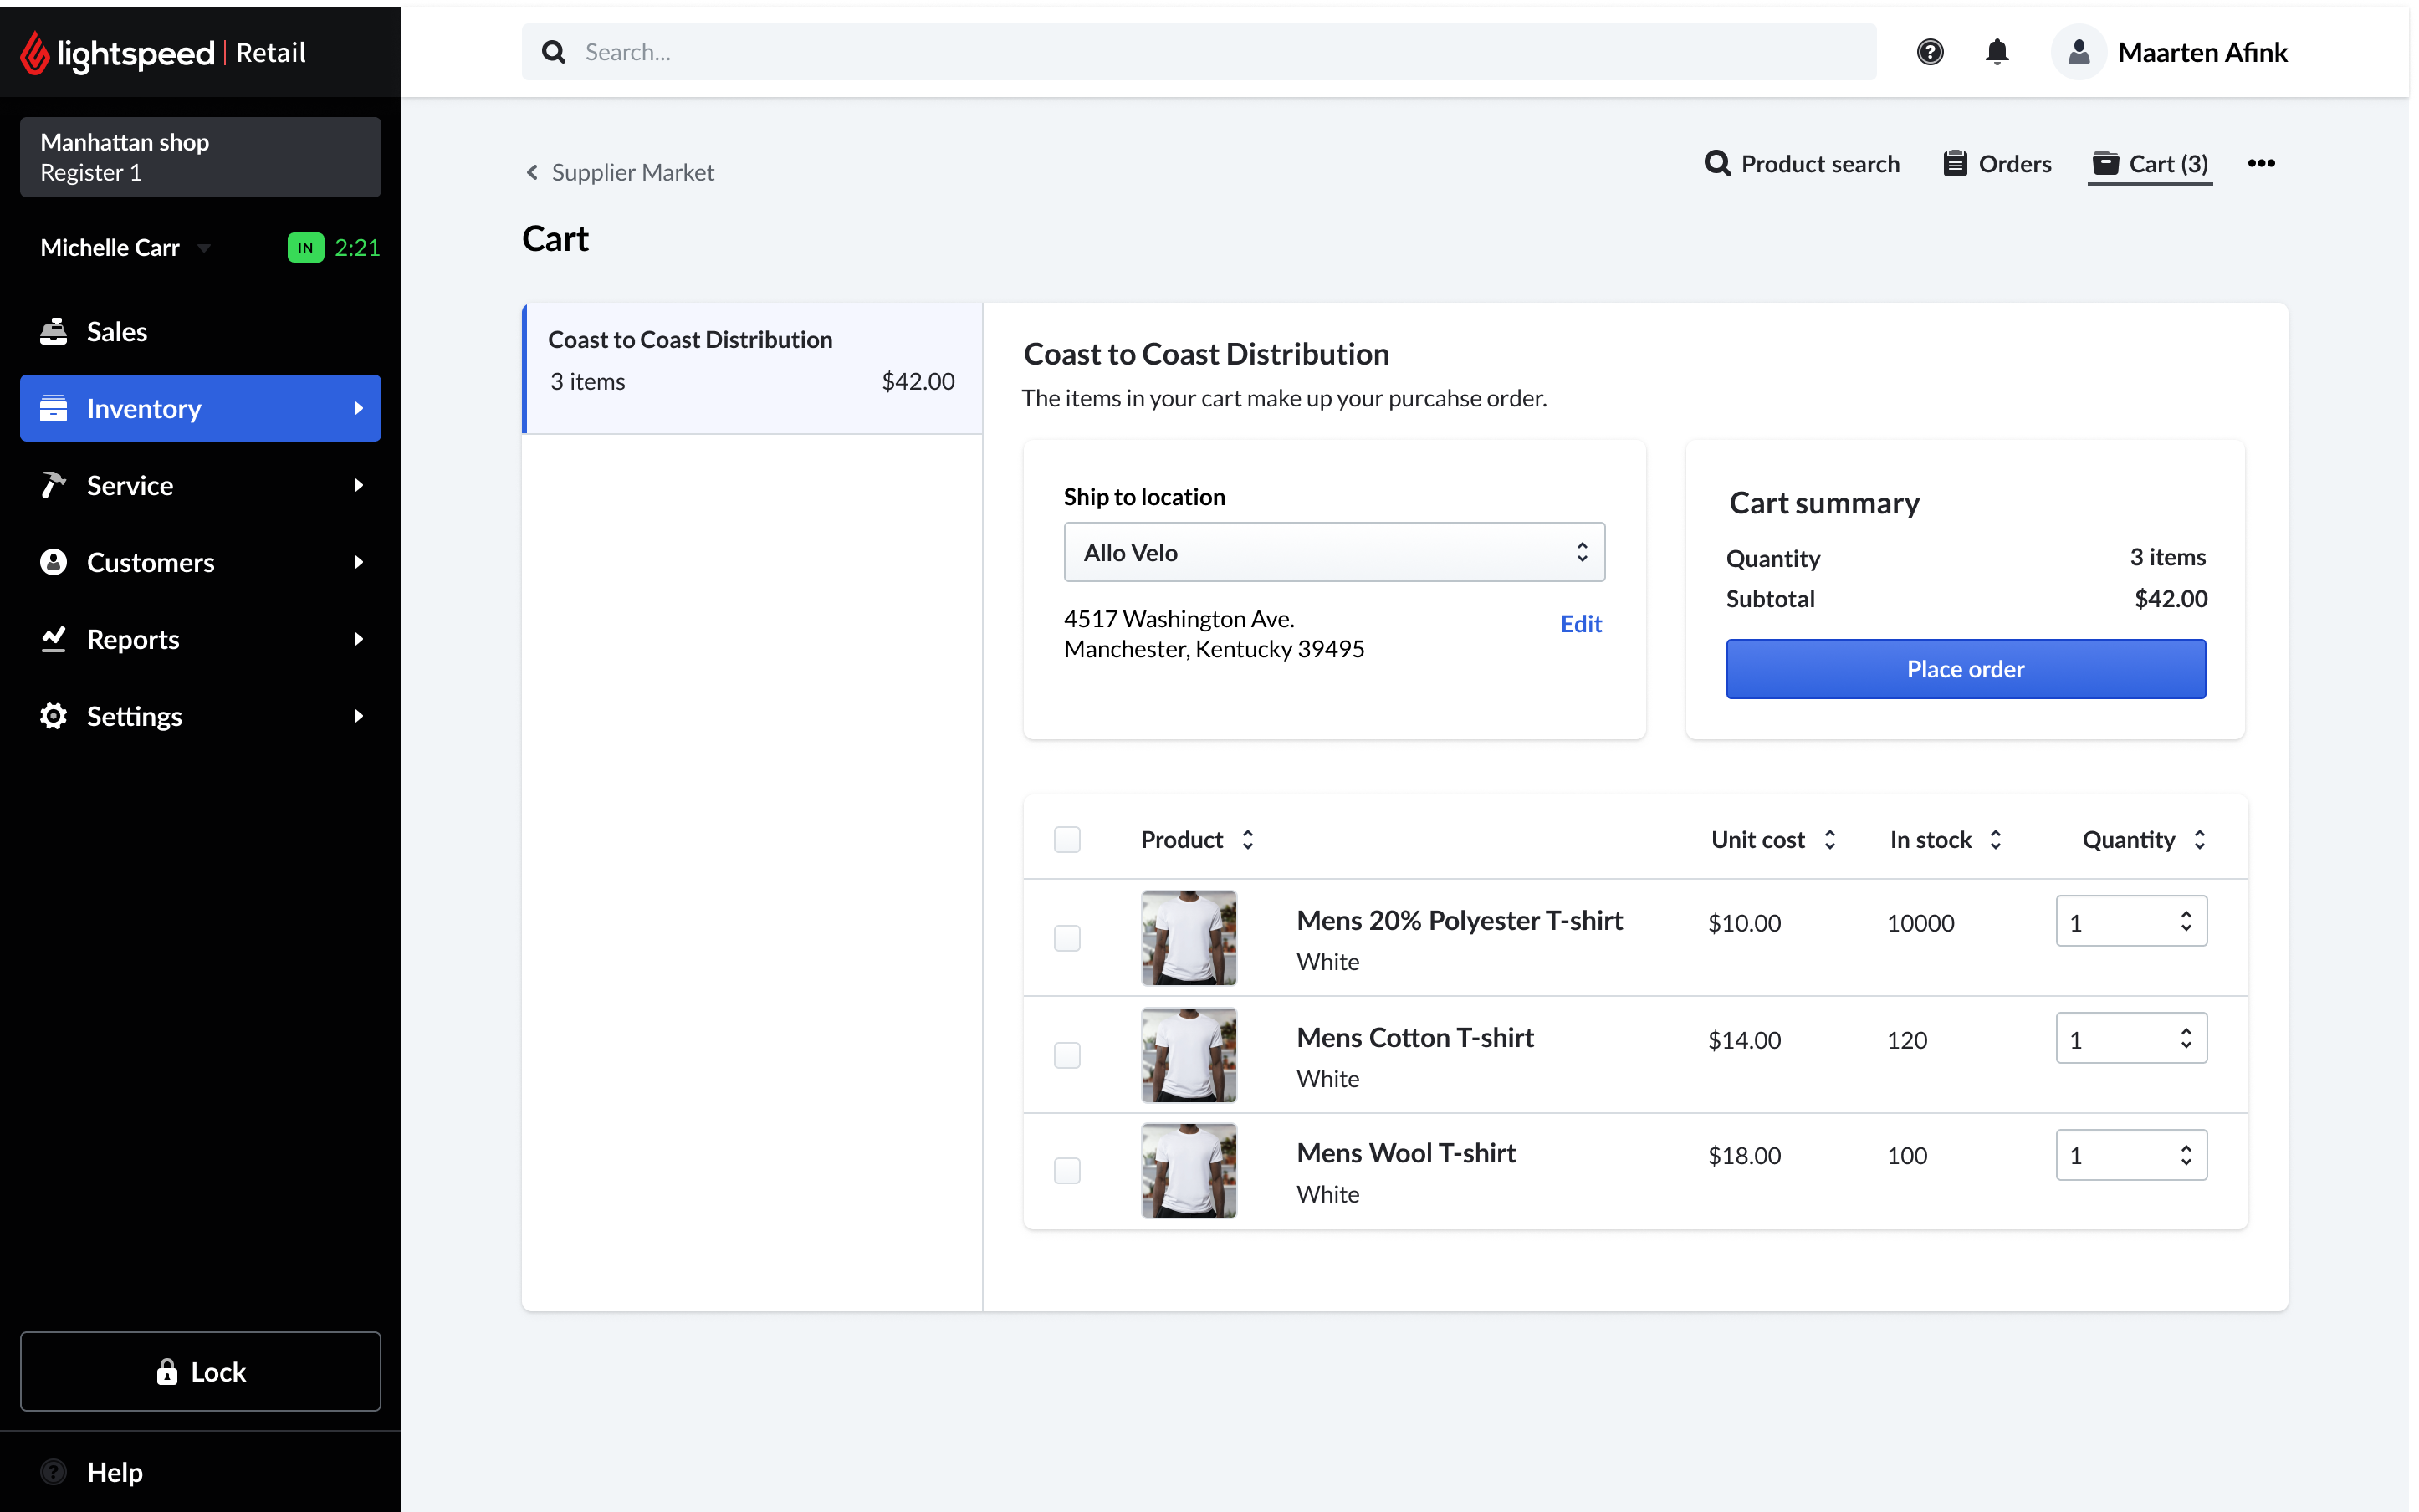The height and width of the screenshot is (1512, 2419).
Task: Select the Cart (3) tab
Action: pos(2150,164)
